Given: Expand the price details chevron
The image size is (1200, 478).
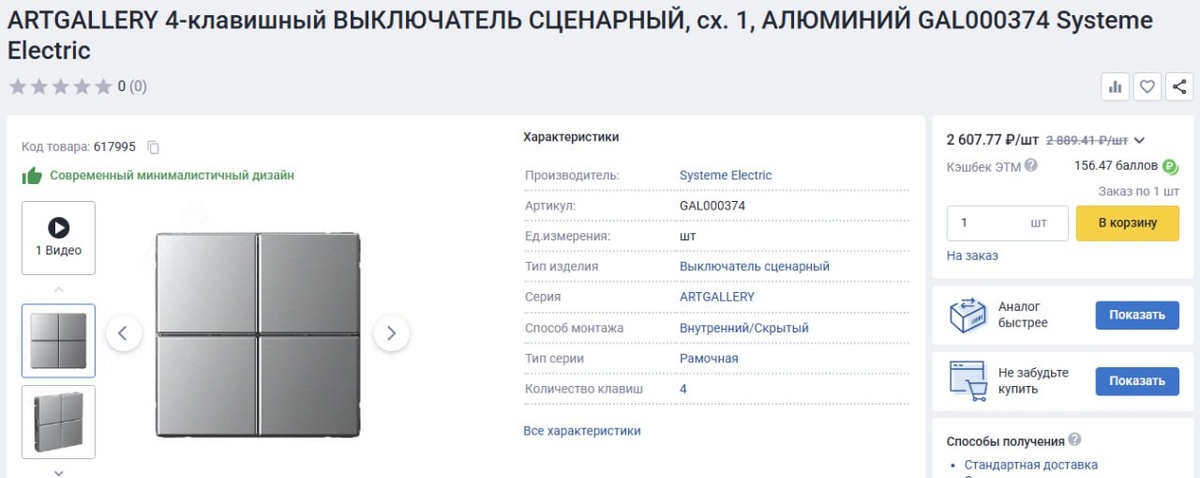Looking at the screenshot, I should tap(1139, 140).
